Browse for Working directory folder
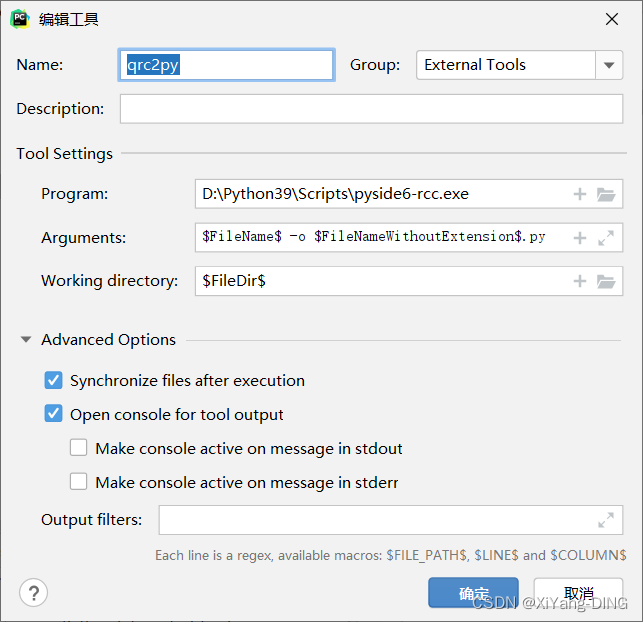The image size is (643, 622). point(606,281)
